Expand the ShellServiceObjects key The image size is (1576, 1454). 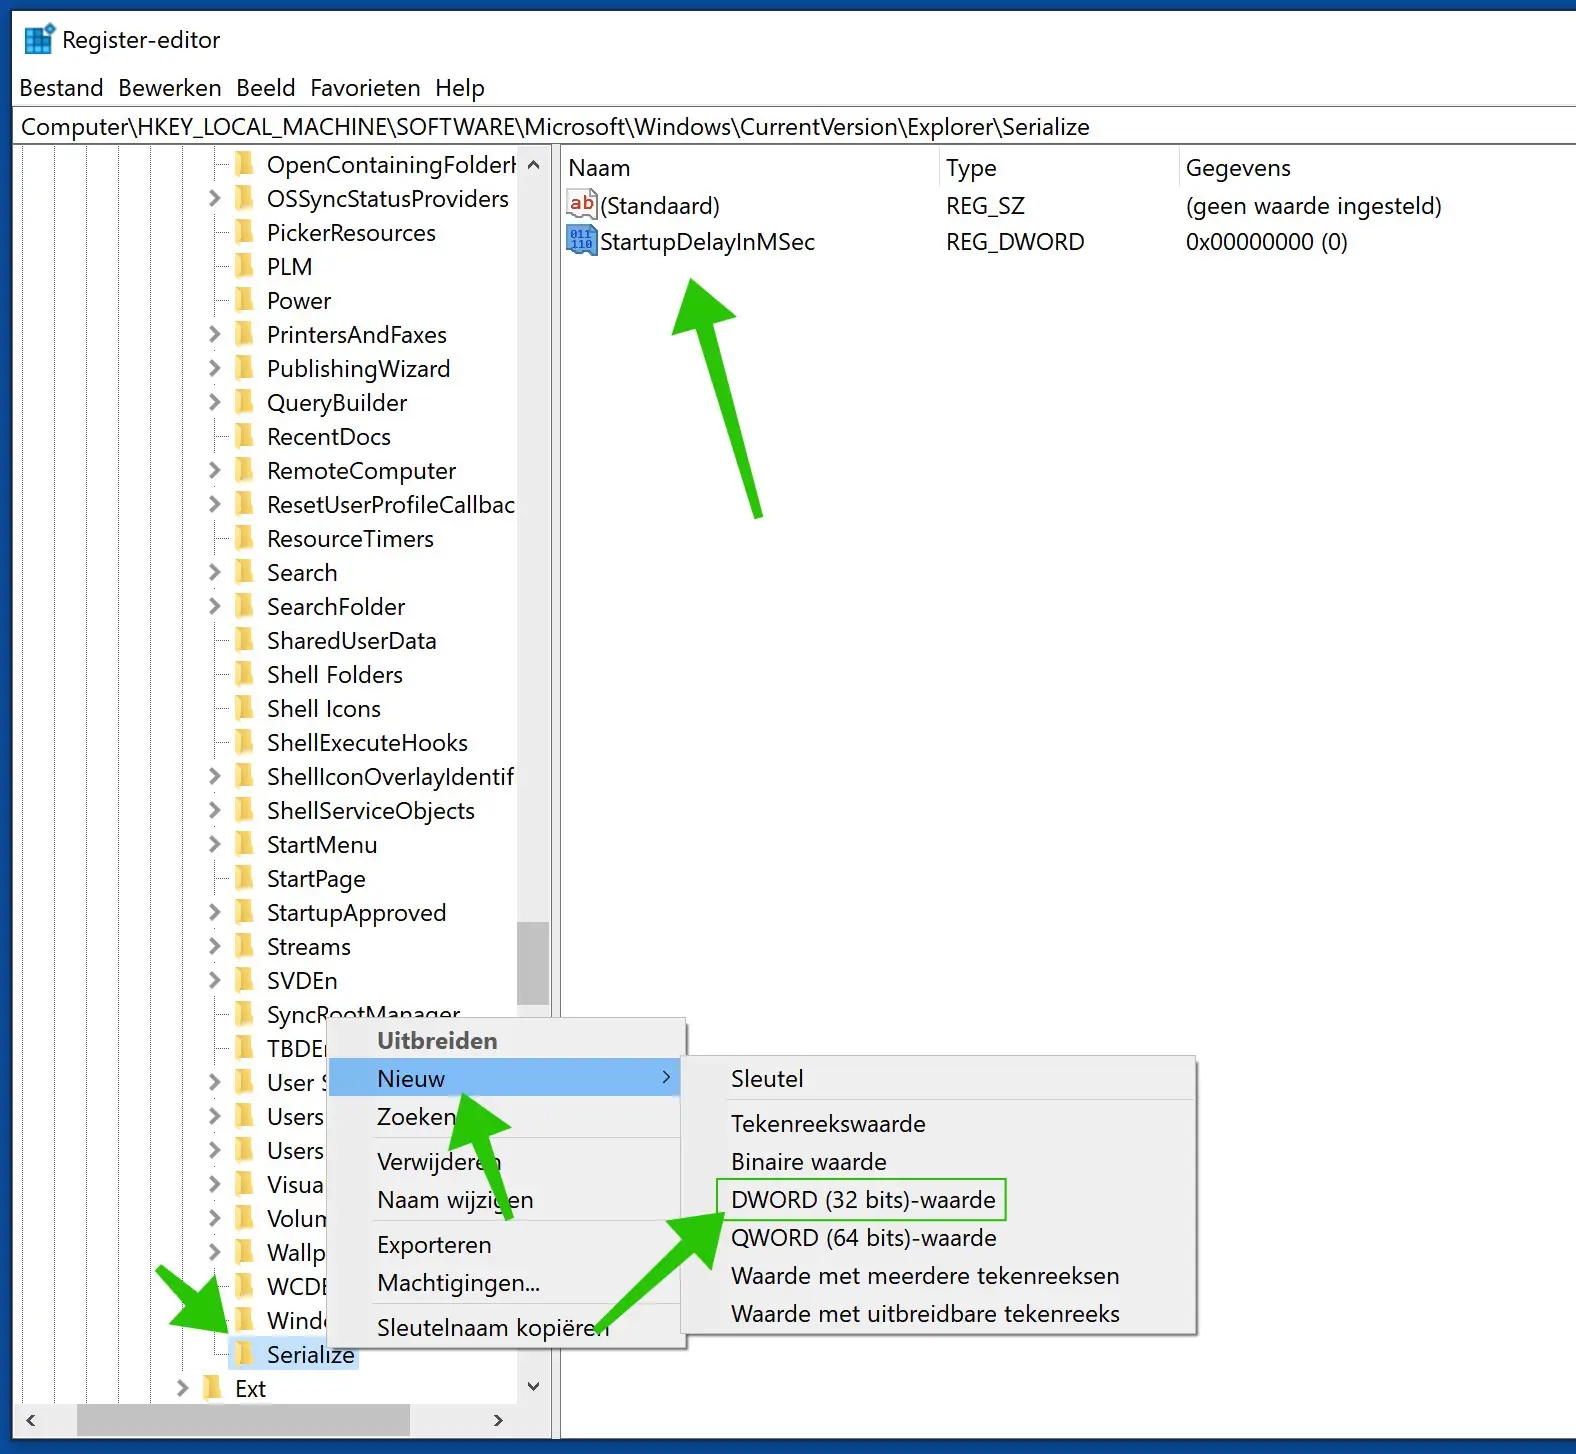(x=214, y=810)
